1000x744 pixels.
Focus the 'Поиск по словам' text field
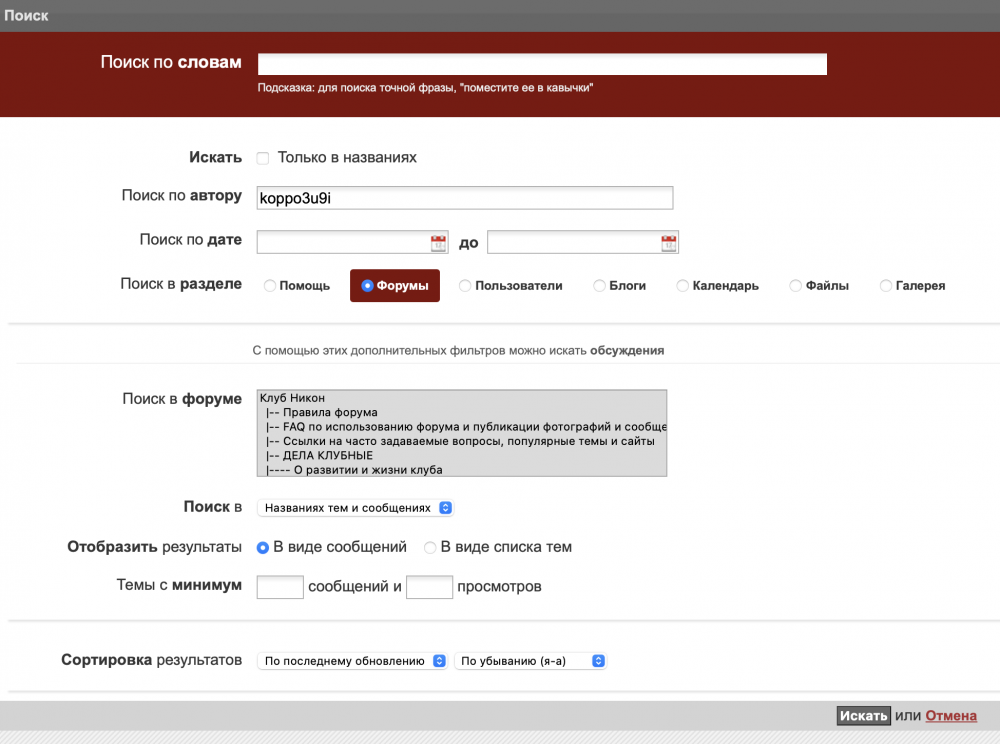point(542,64)
